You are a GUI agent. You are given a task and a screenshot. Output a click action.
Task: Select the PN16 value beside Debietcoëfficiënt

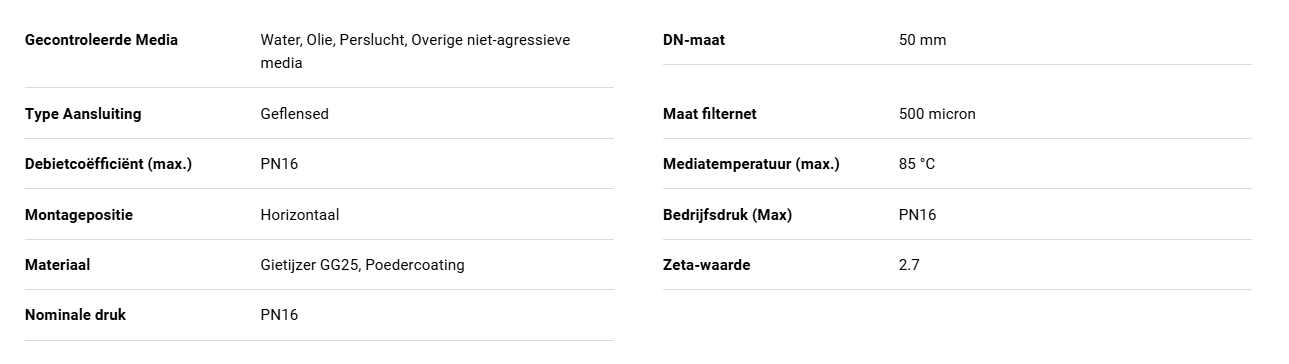(x=279, y=164)
